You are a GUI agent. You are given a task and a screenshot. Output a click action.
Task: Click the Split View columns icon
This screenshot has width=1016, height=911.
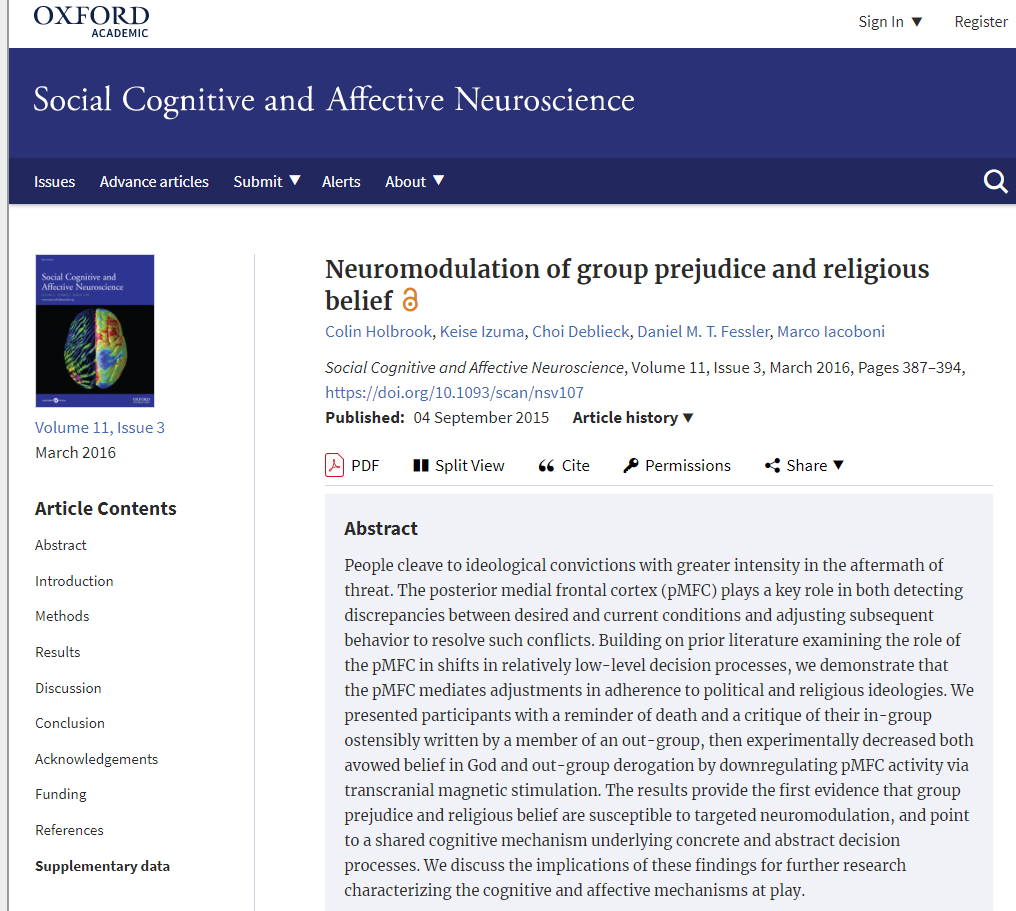coord(421,465)
